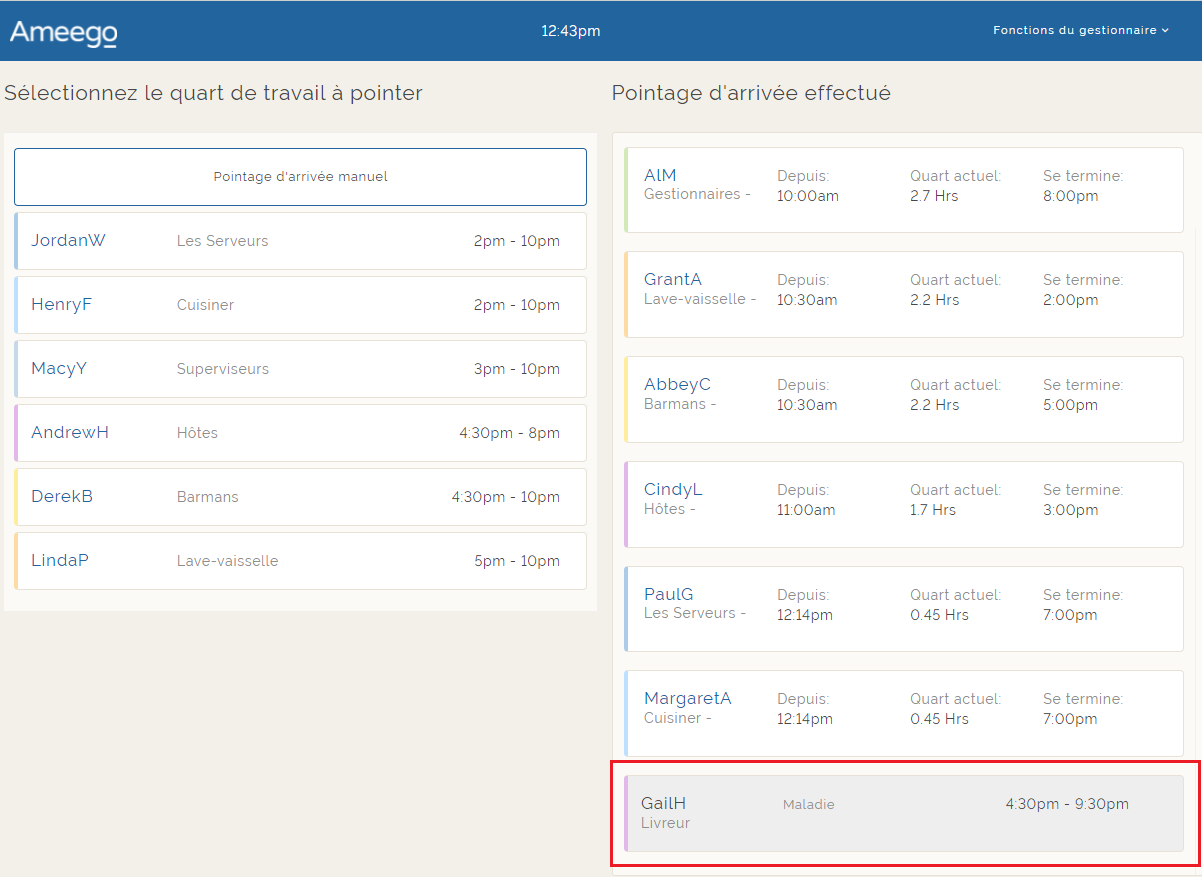
Task: Open CindyL Hôtes clocked-in card
Action: [903, 504]
